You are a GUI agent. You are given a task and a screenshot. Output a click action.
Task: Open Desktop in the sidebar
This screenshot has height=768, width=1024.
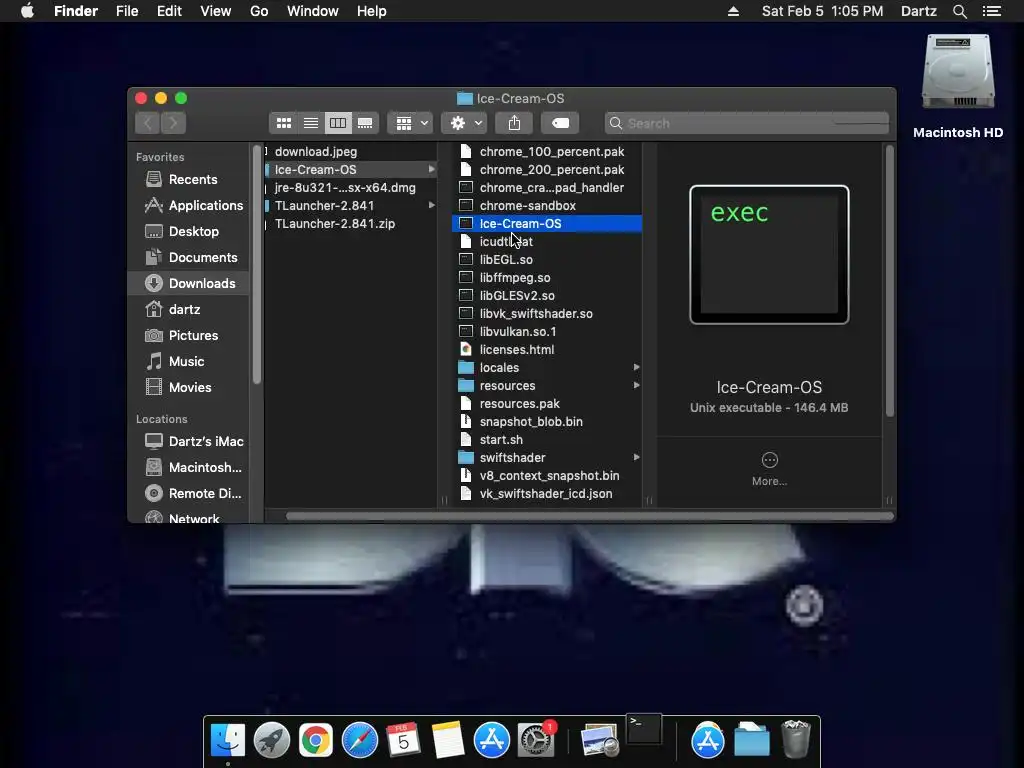coord(189,231)
